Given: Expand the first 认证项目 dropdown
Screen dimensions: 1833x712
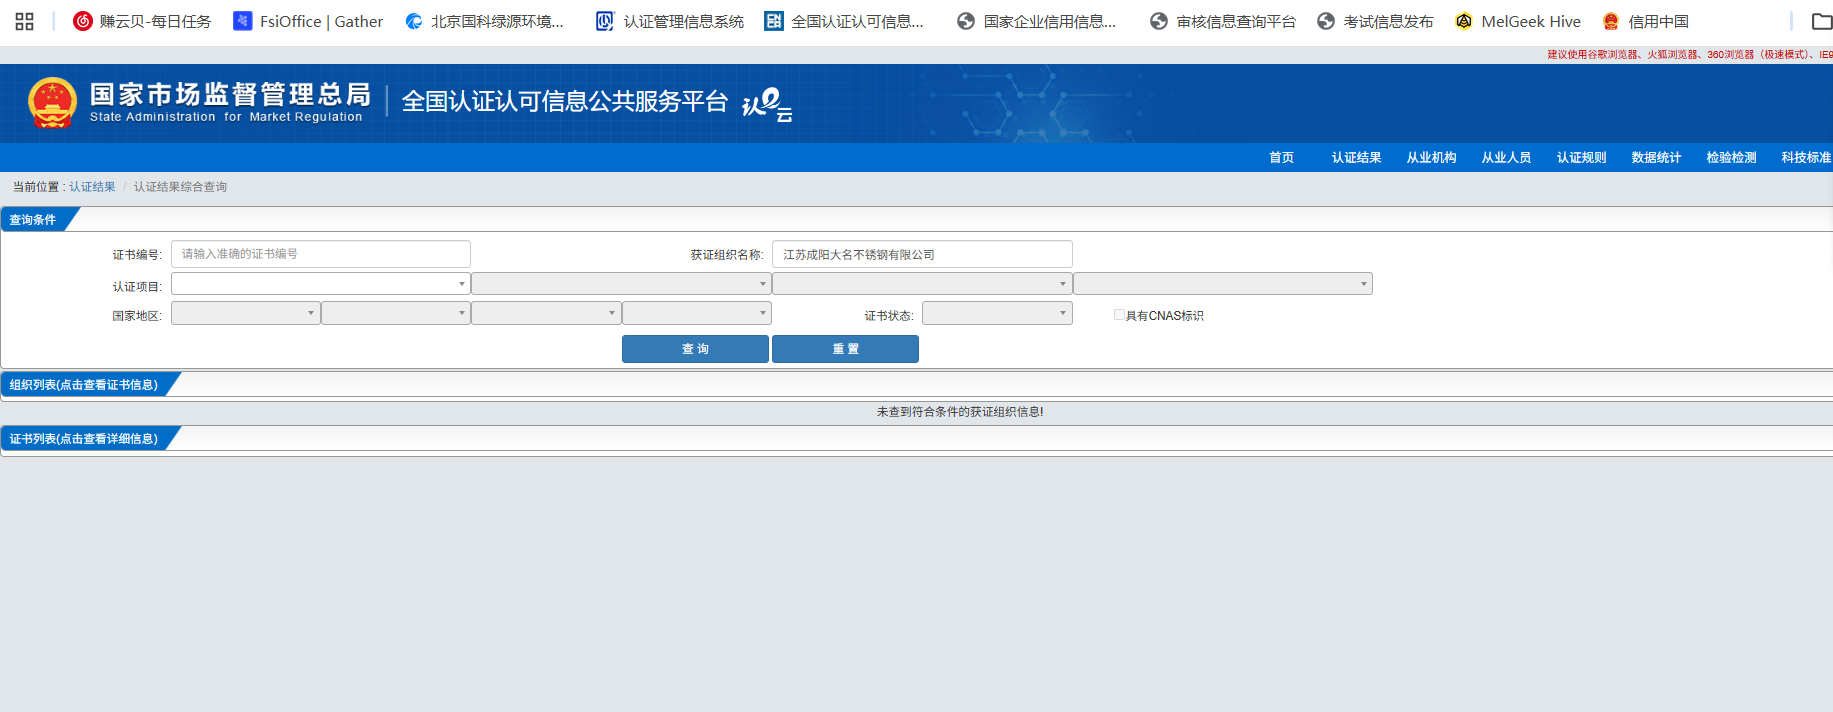Looking at the screenshot, I should [320, 284].
